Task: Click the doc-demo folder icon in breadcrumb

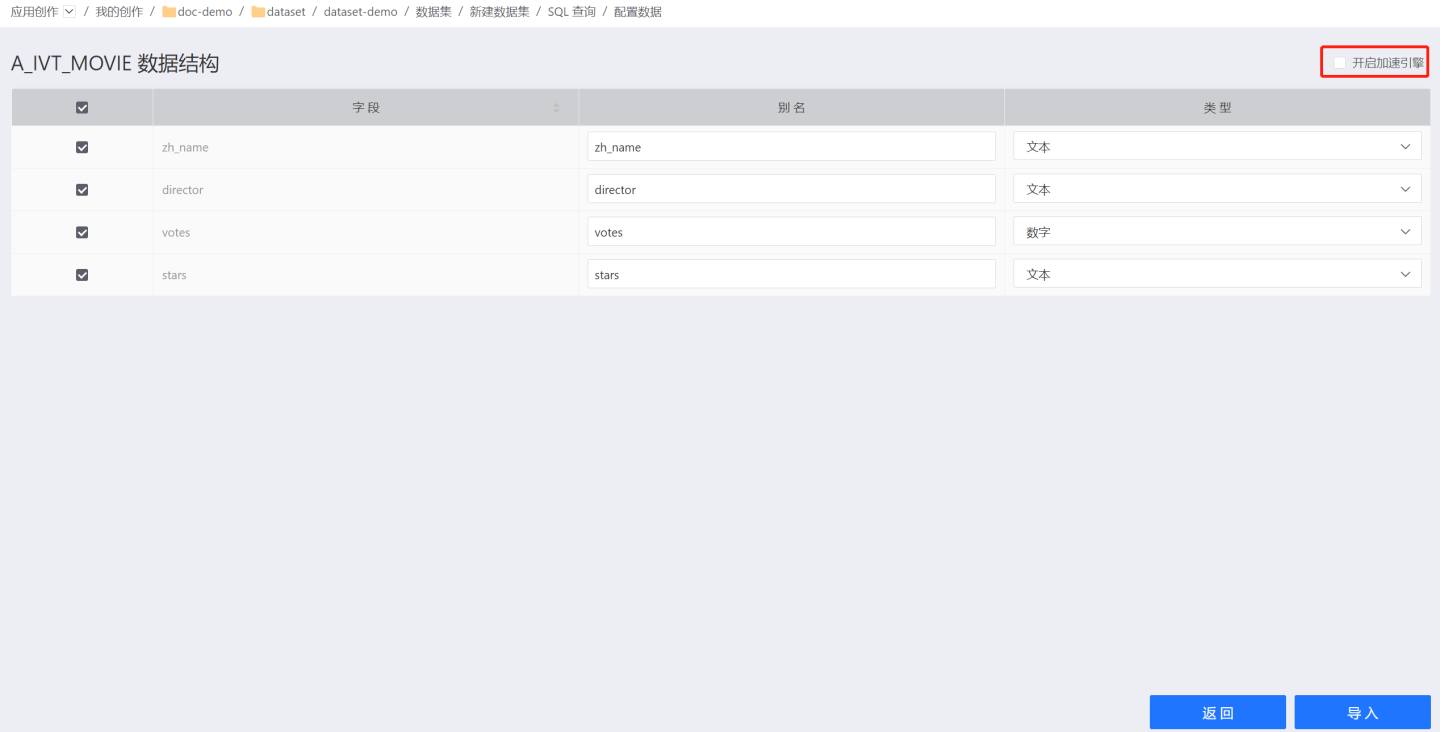Action: (x=169, y=12)
